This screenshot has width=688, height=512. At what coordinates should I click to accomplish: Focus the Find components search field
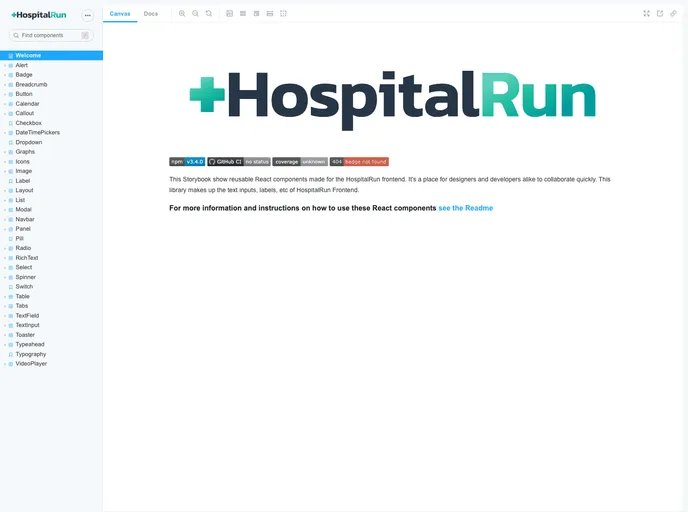coord(51,35)
